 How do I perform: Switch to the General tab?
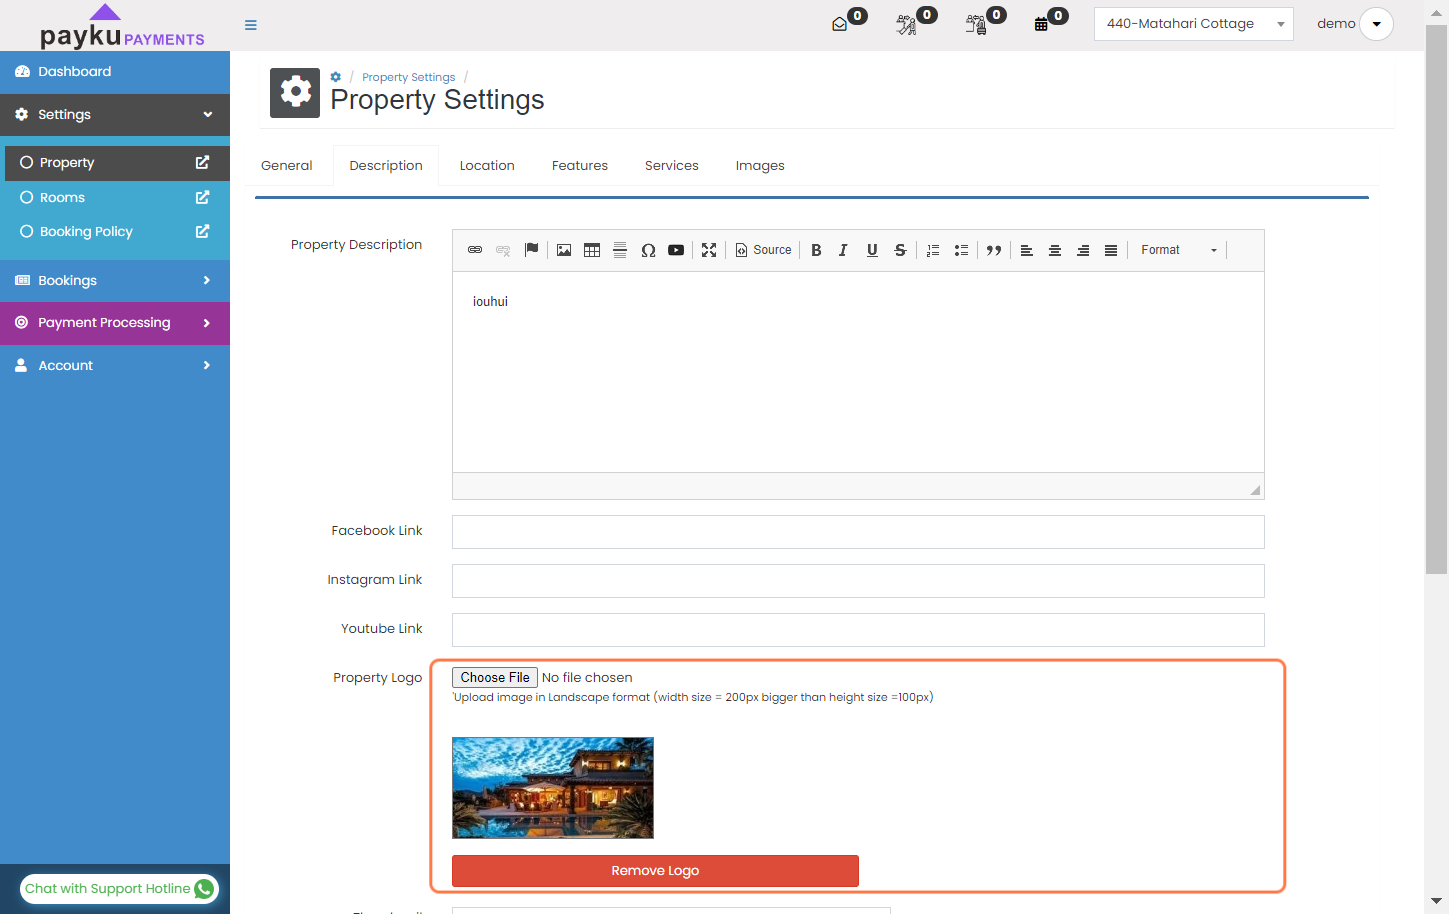coord(287,166)
